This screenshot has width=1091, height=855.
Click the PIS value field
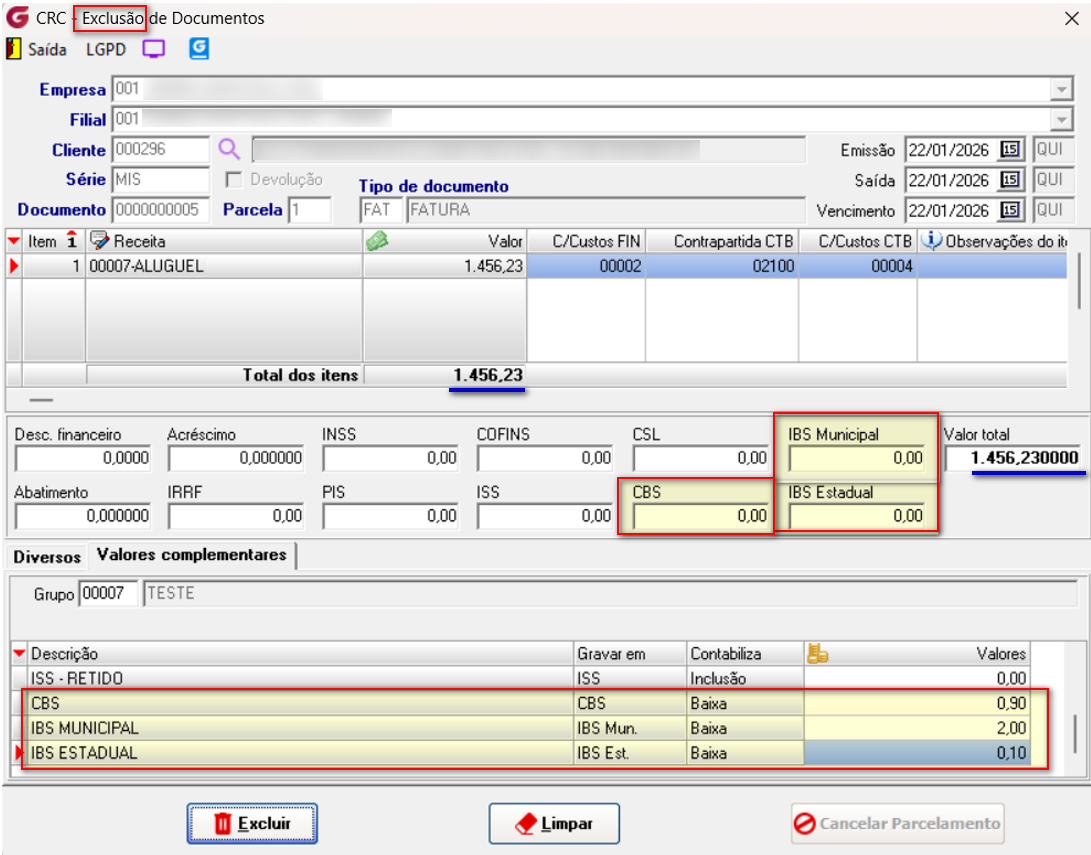point(390,516)
